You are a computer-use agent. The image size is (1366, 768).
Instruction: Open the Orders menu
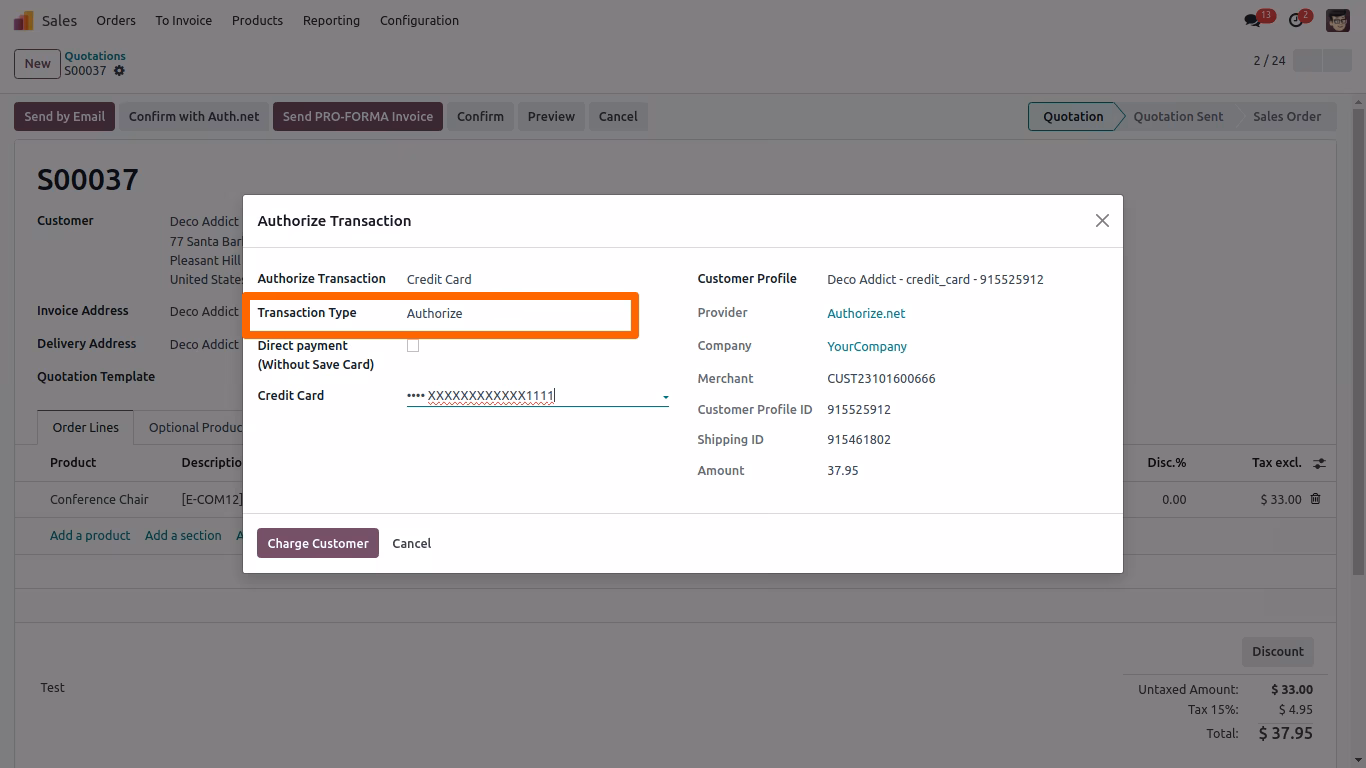click(116, 20)
